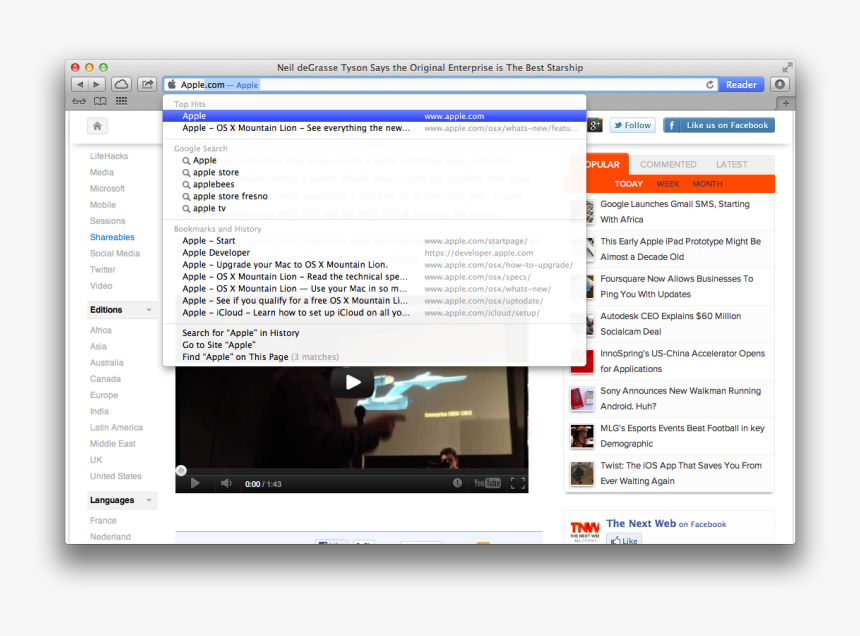The width and height of the screenshot is (860, 636).
Task: Open the Apple Developer history entry
Action: pos(375,253)
